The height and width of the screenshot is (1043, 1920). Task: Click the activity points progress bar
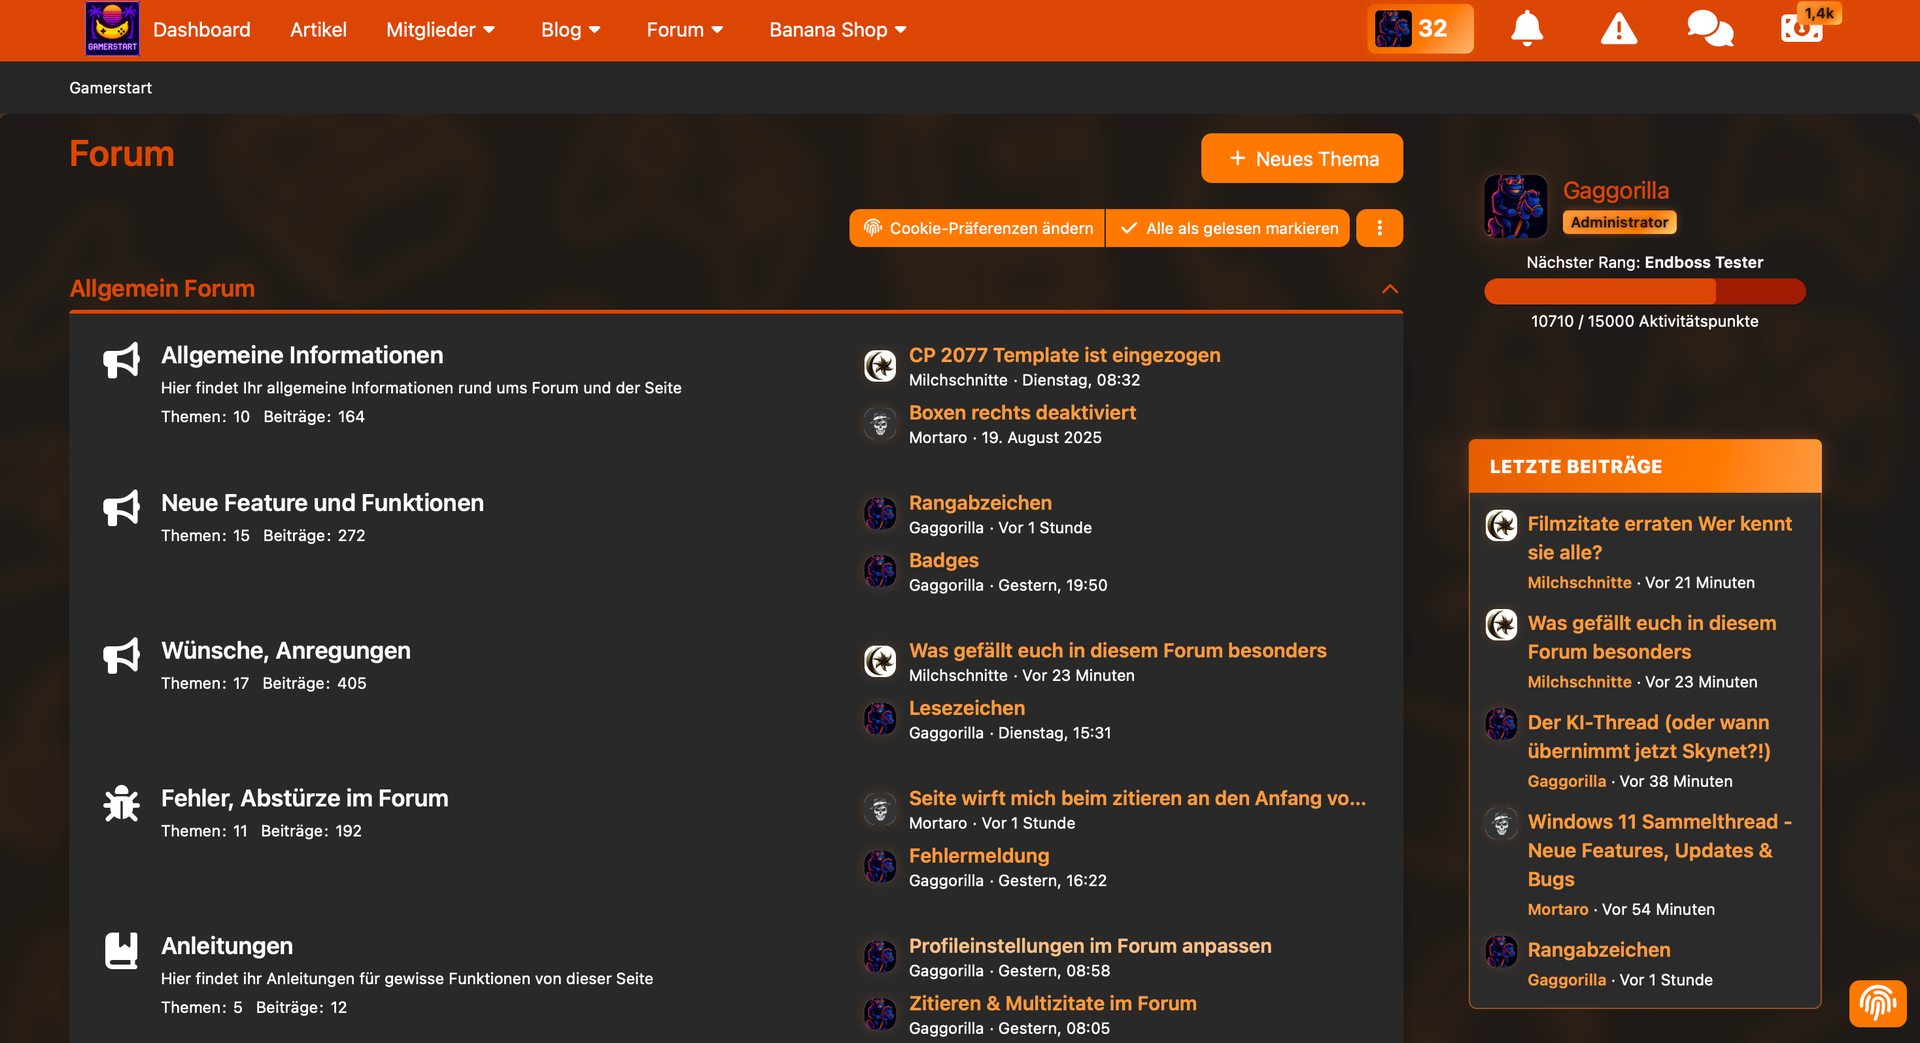[1644, 291]
